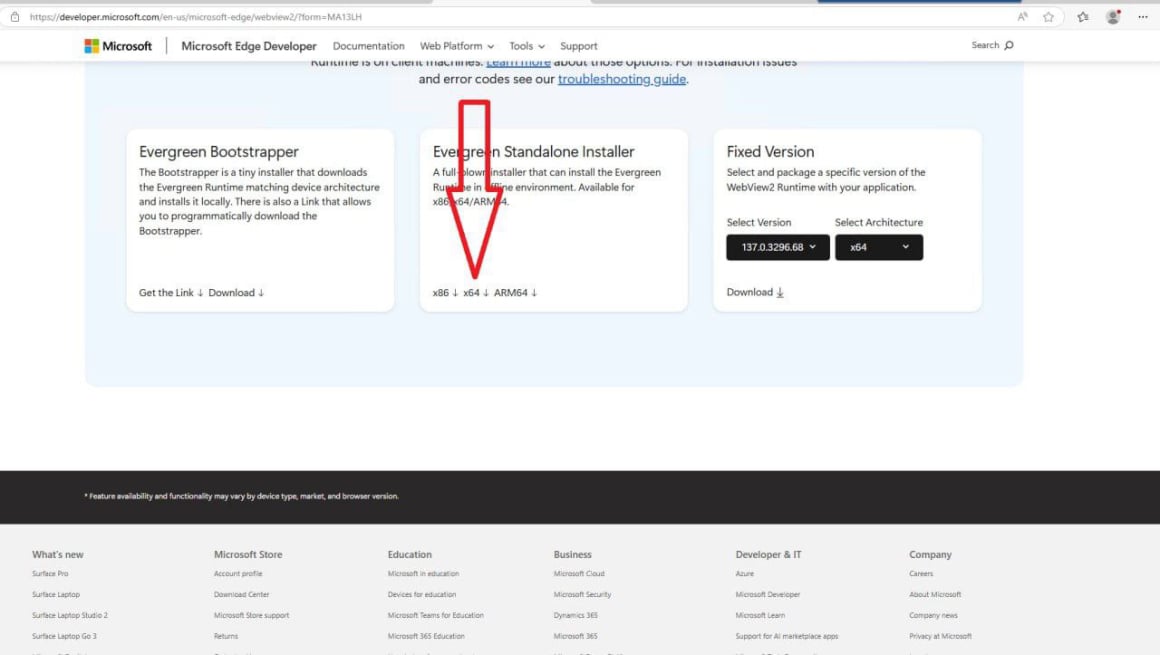1160x655 pixels.
Task: Click the Developer & IT footer heading
Action: (769, 554)
